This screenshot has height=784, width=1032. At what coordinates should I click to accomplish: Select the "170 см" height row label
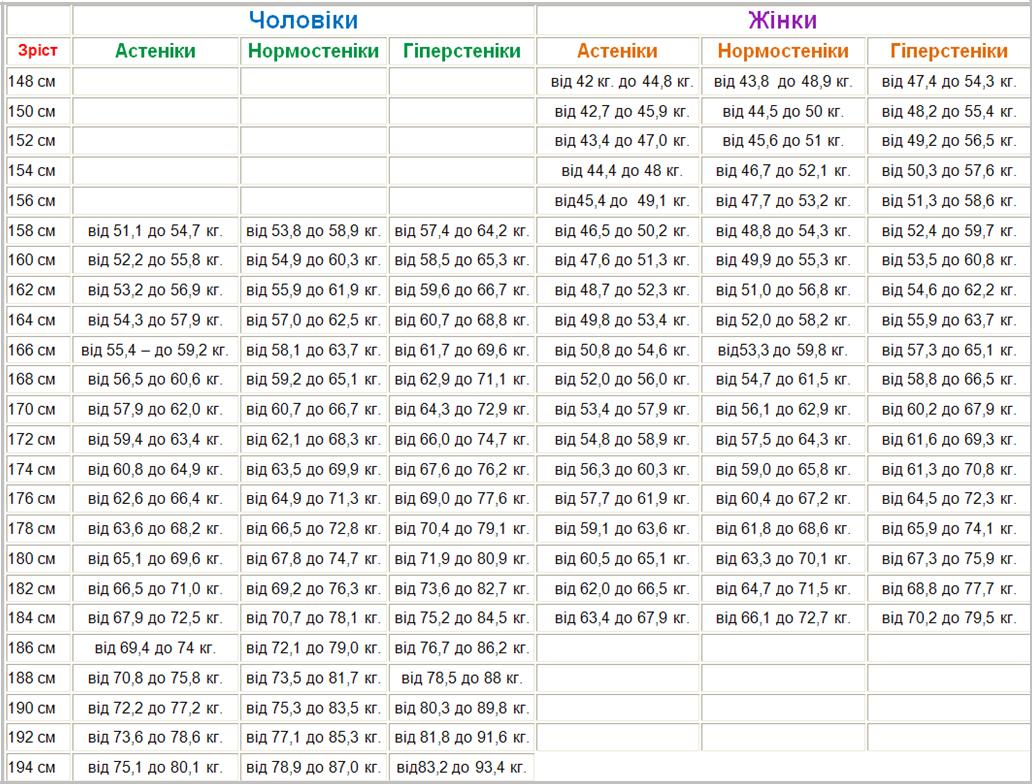tap(32, 409)
